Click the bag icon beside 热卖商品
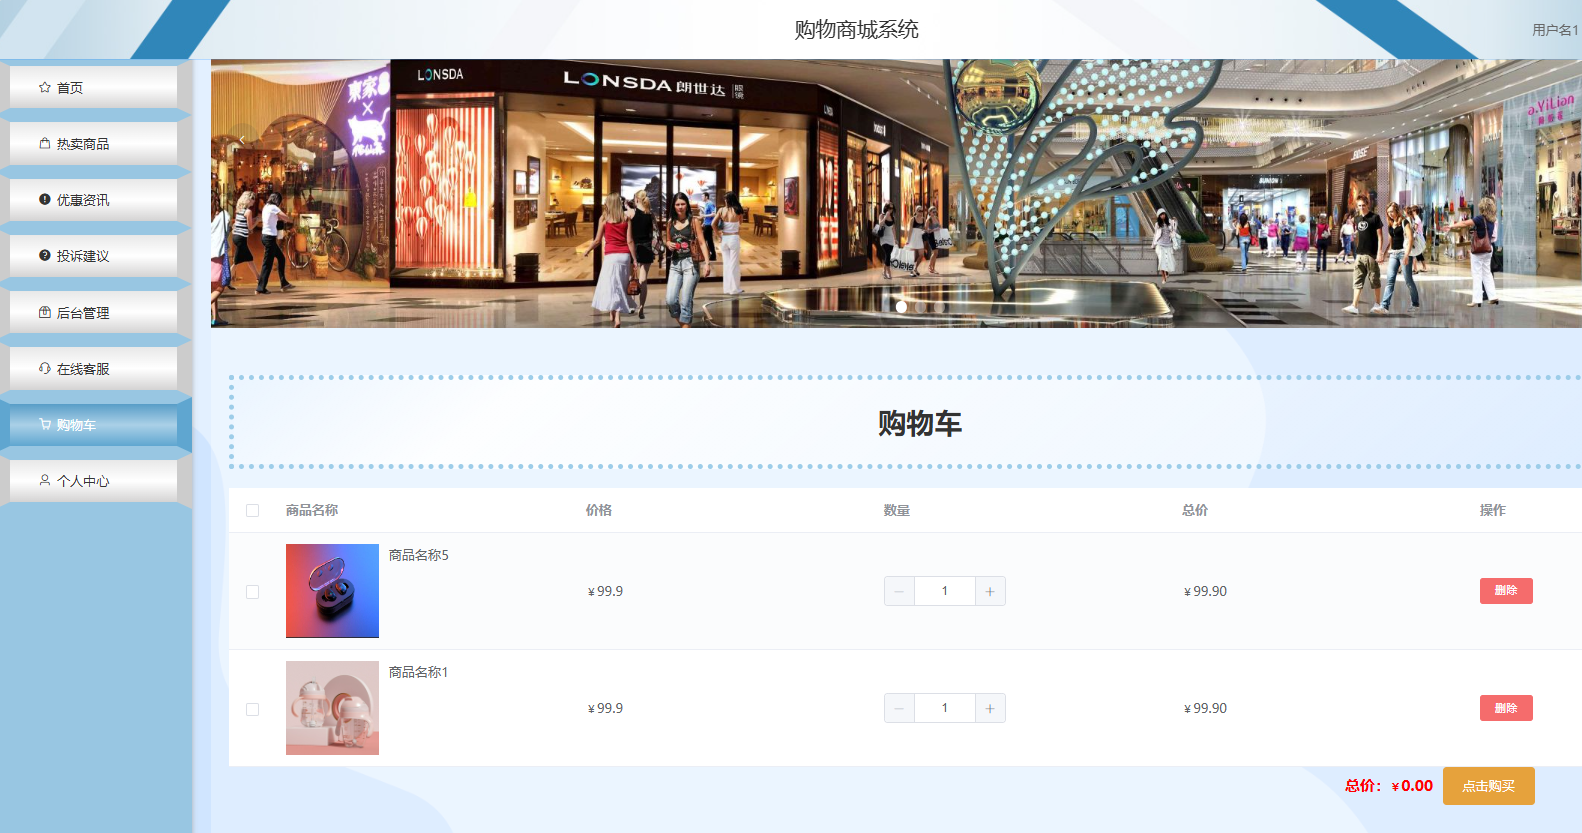The image size is (1582, 833). 45,143
